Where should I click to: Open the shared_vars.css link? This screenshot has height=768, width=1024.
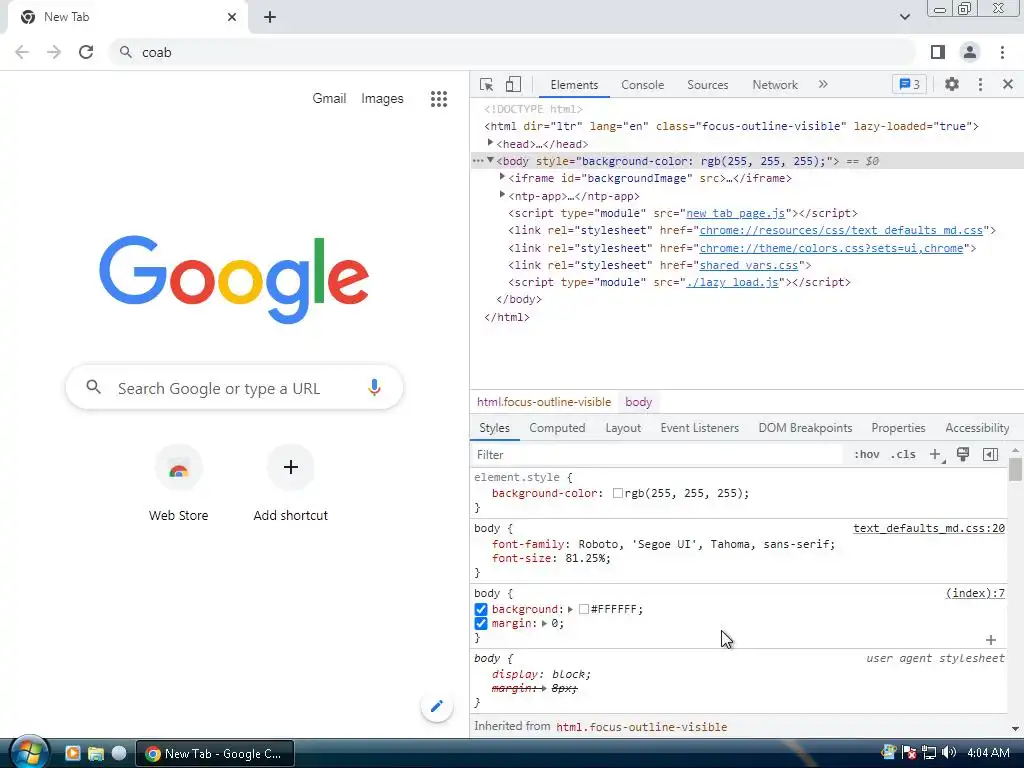(749, 265)
